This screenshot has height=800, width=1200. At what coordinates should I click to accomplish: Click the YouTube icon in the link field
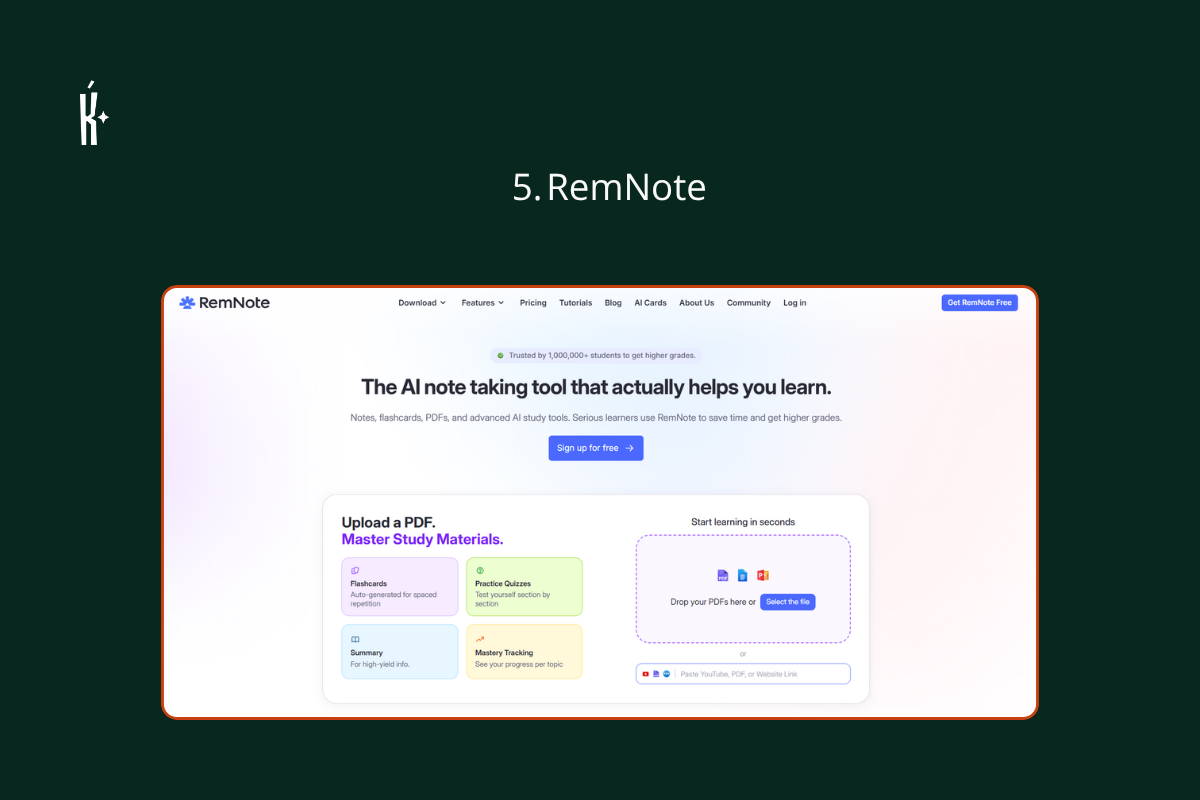click(646, 674)
